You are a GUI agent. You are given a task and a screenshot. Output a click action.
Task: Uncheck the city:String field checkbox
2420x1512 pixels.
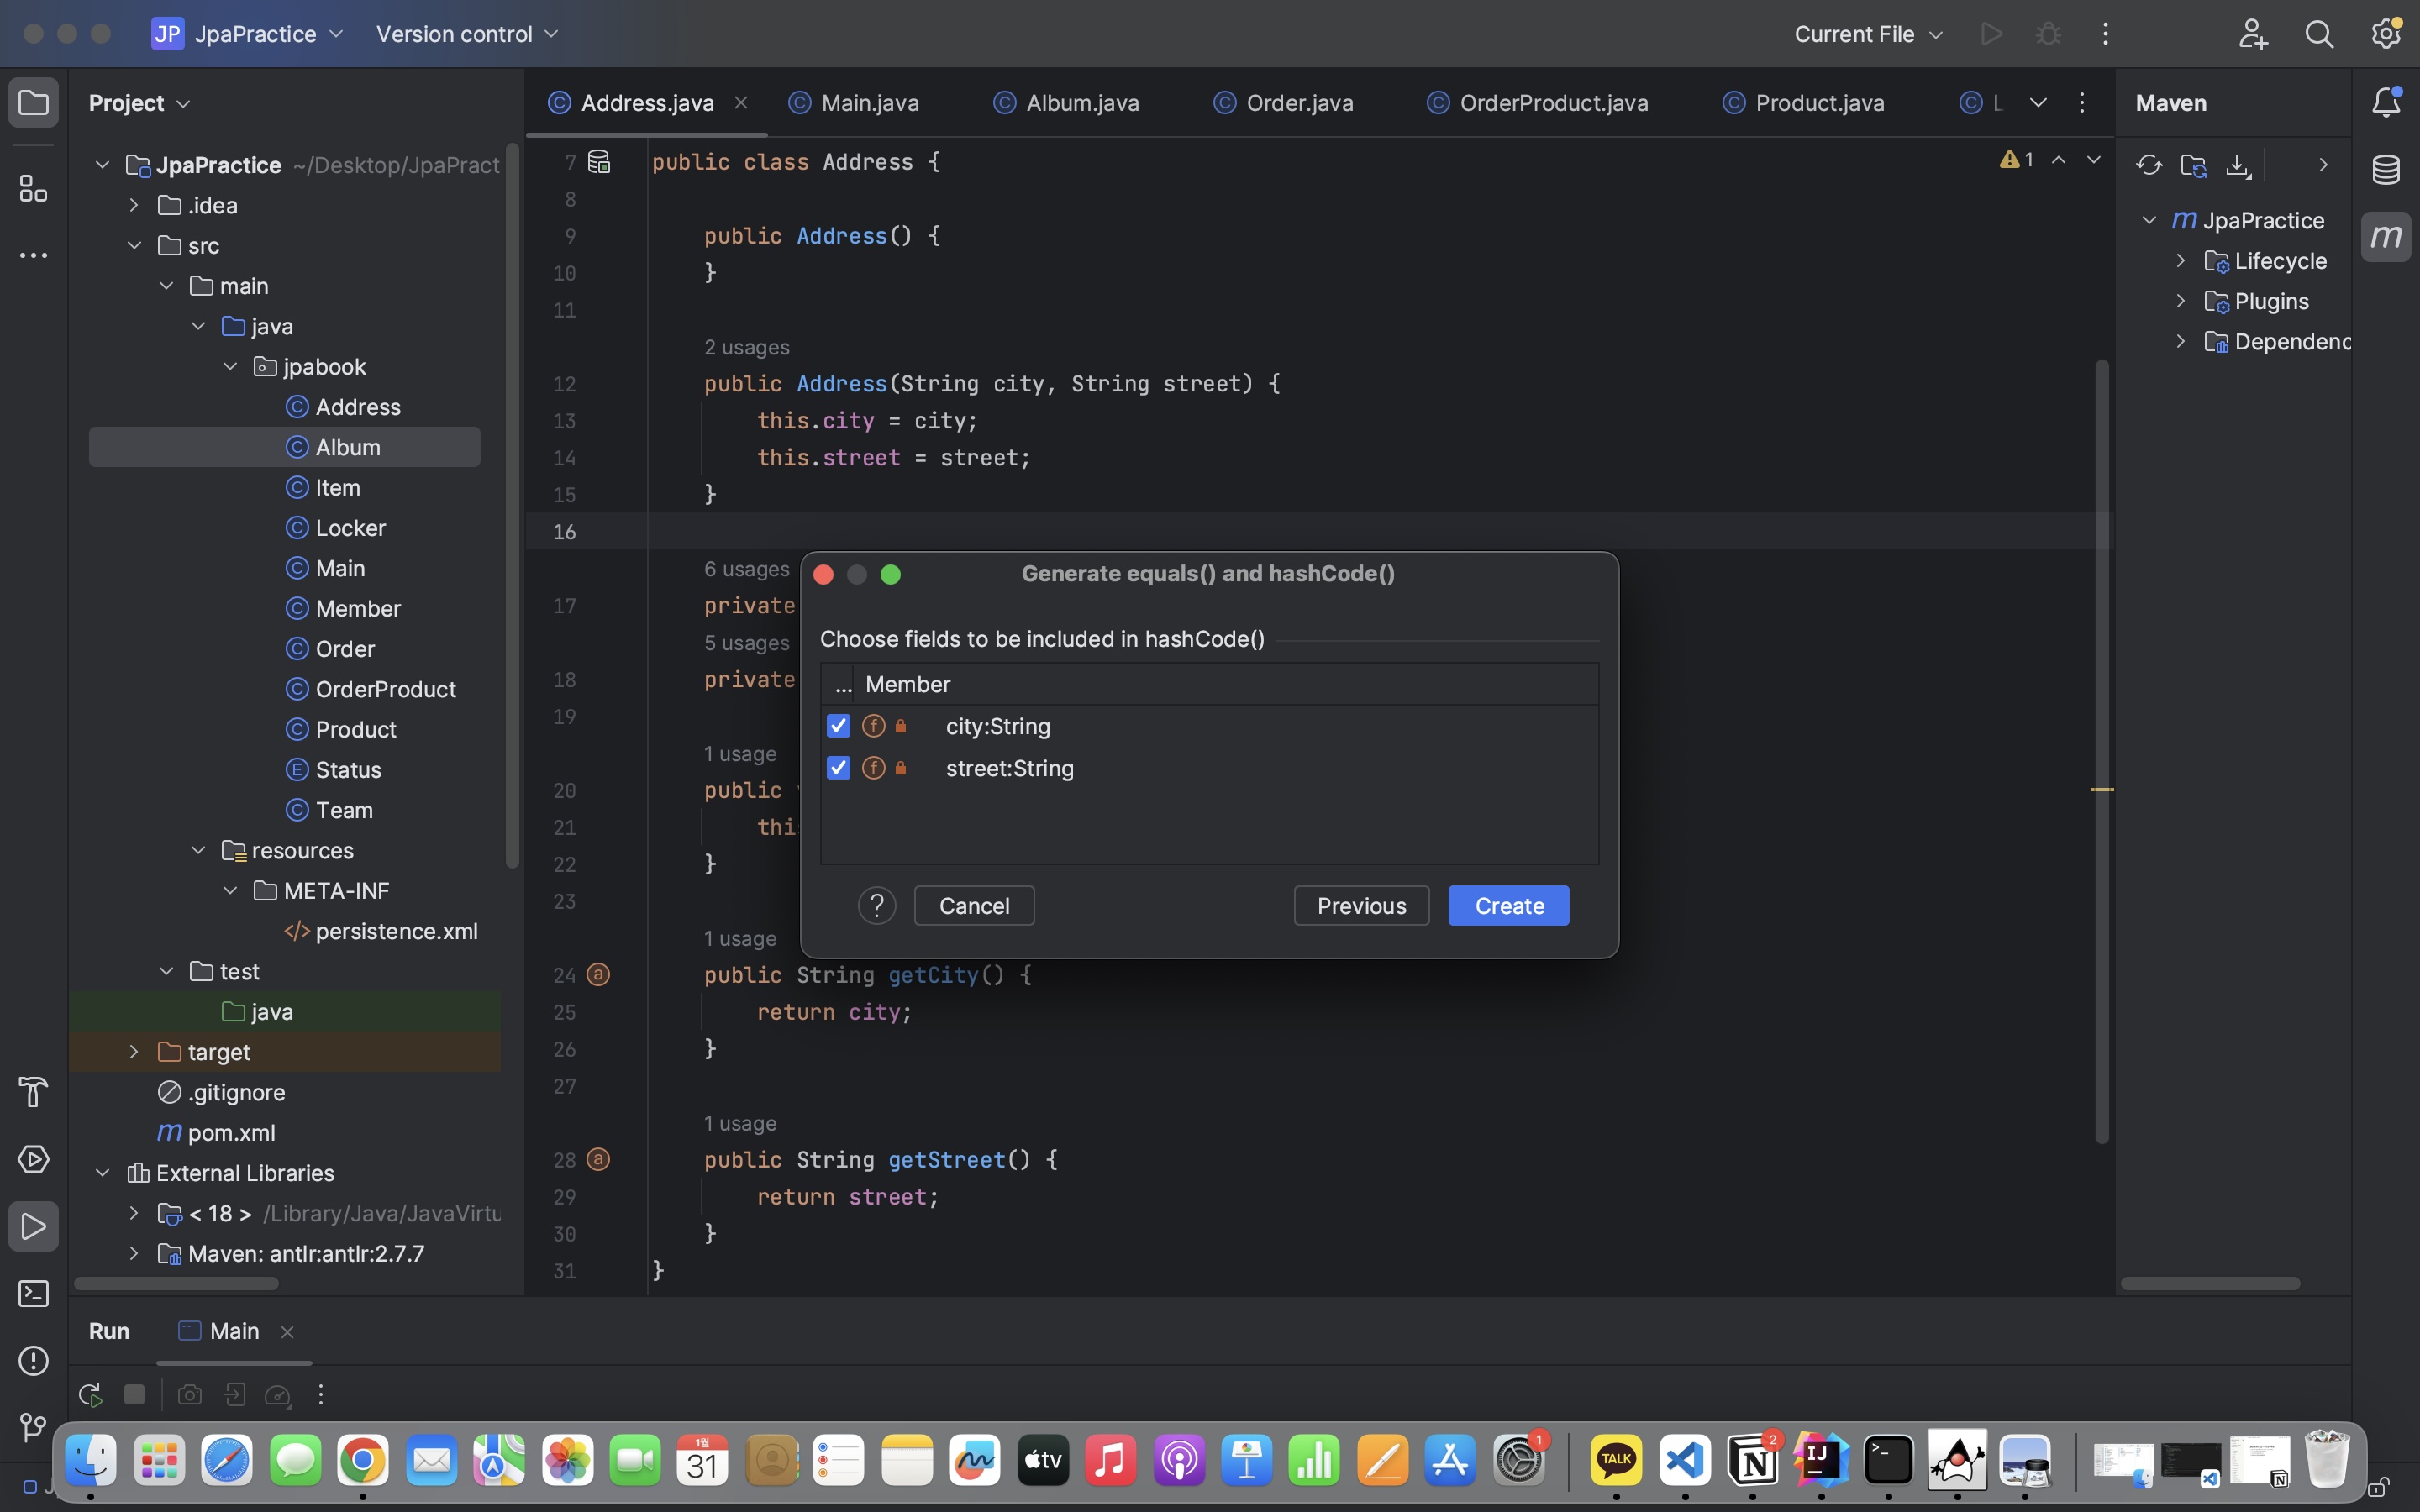(x=838, y=726)
